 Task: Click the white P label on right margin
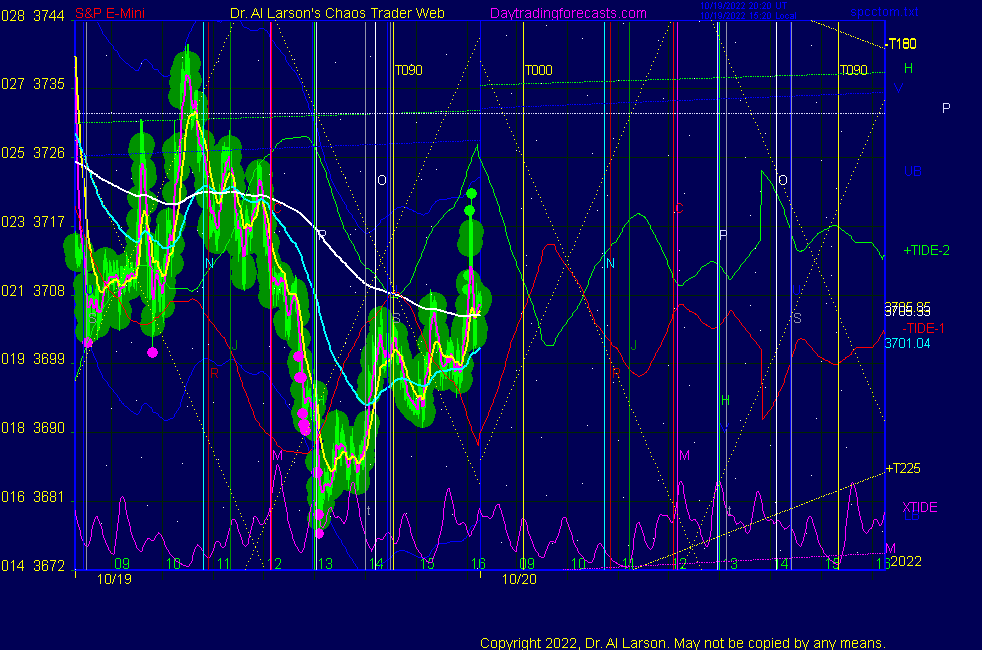click(945, 108)
